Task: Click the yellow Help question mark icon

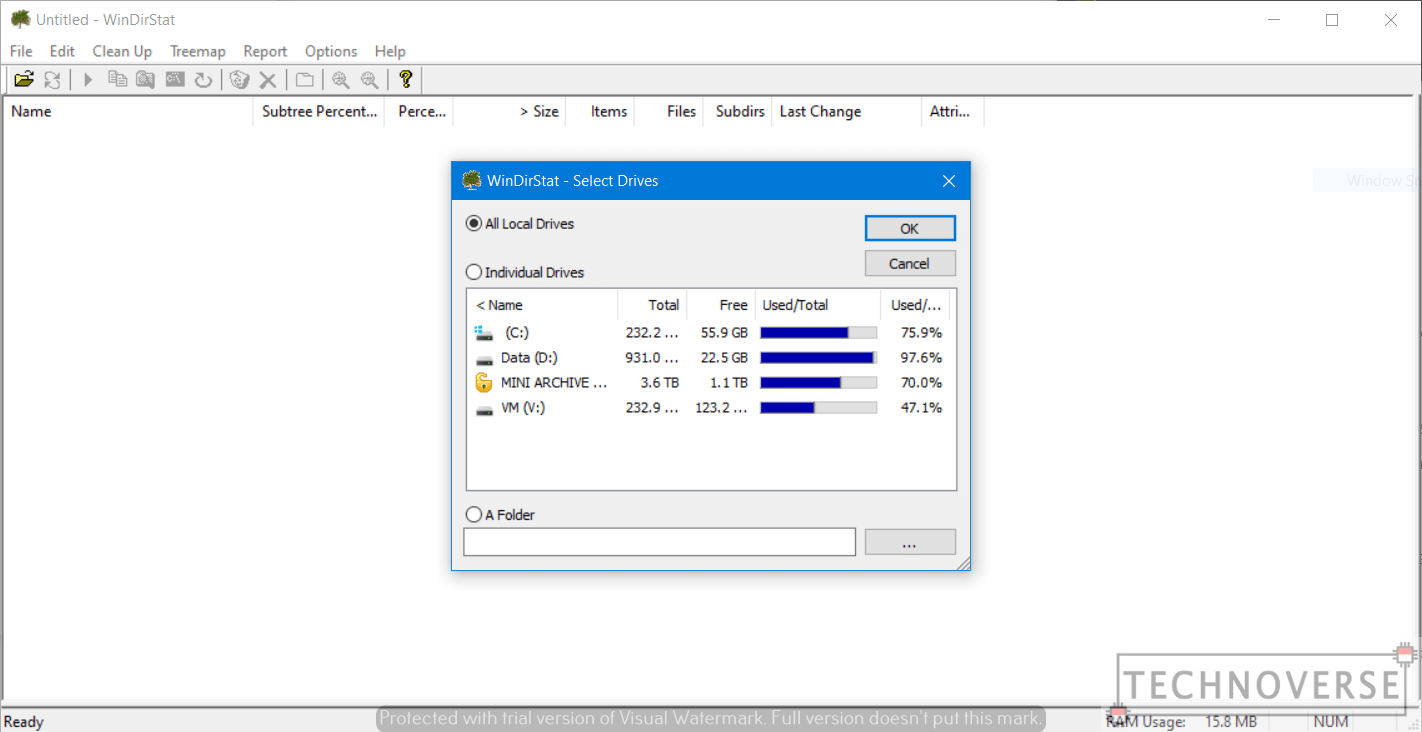Action: (405, 80)
